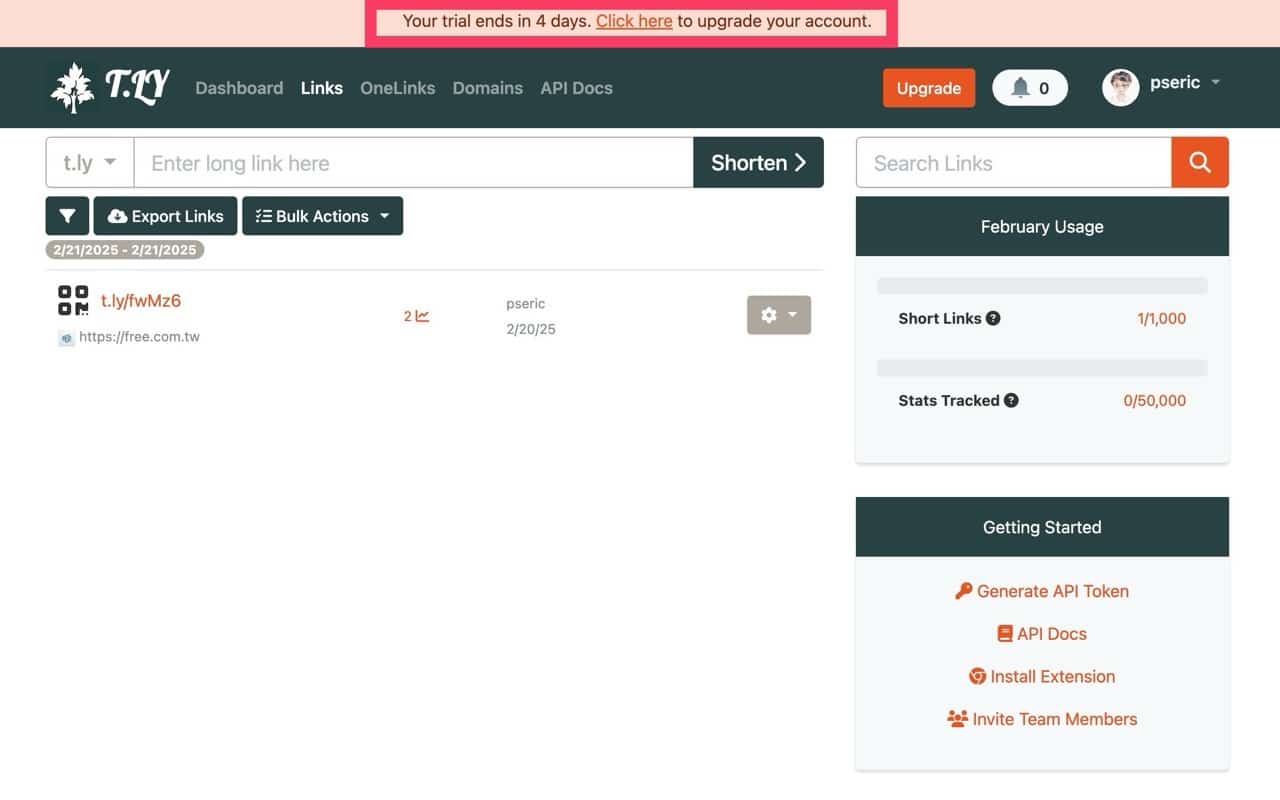Open the Bulk Actions dropdown
This screenshot has height=800, width=1280.
(x=322, y=216)
